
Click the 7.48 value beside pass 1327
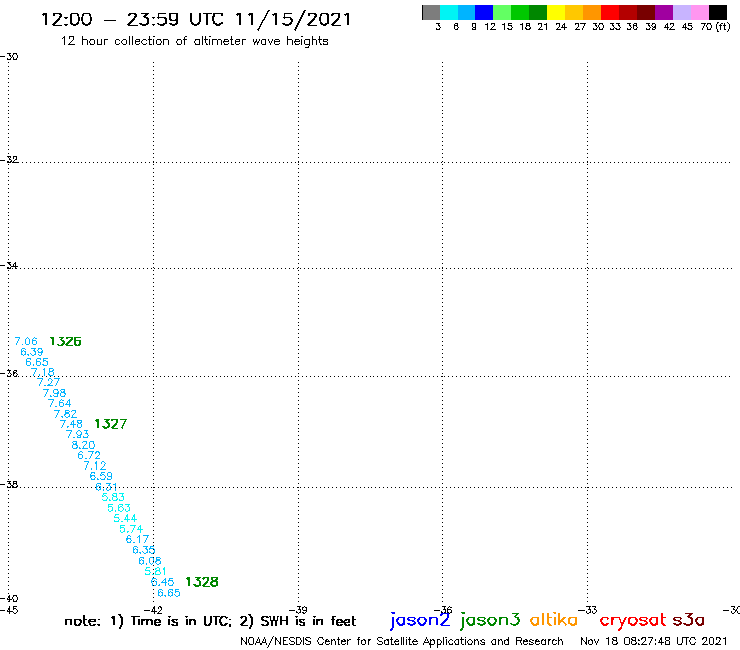71,424
